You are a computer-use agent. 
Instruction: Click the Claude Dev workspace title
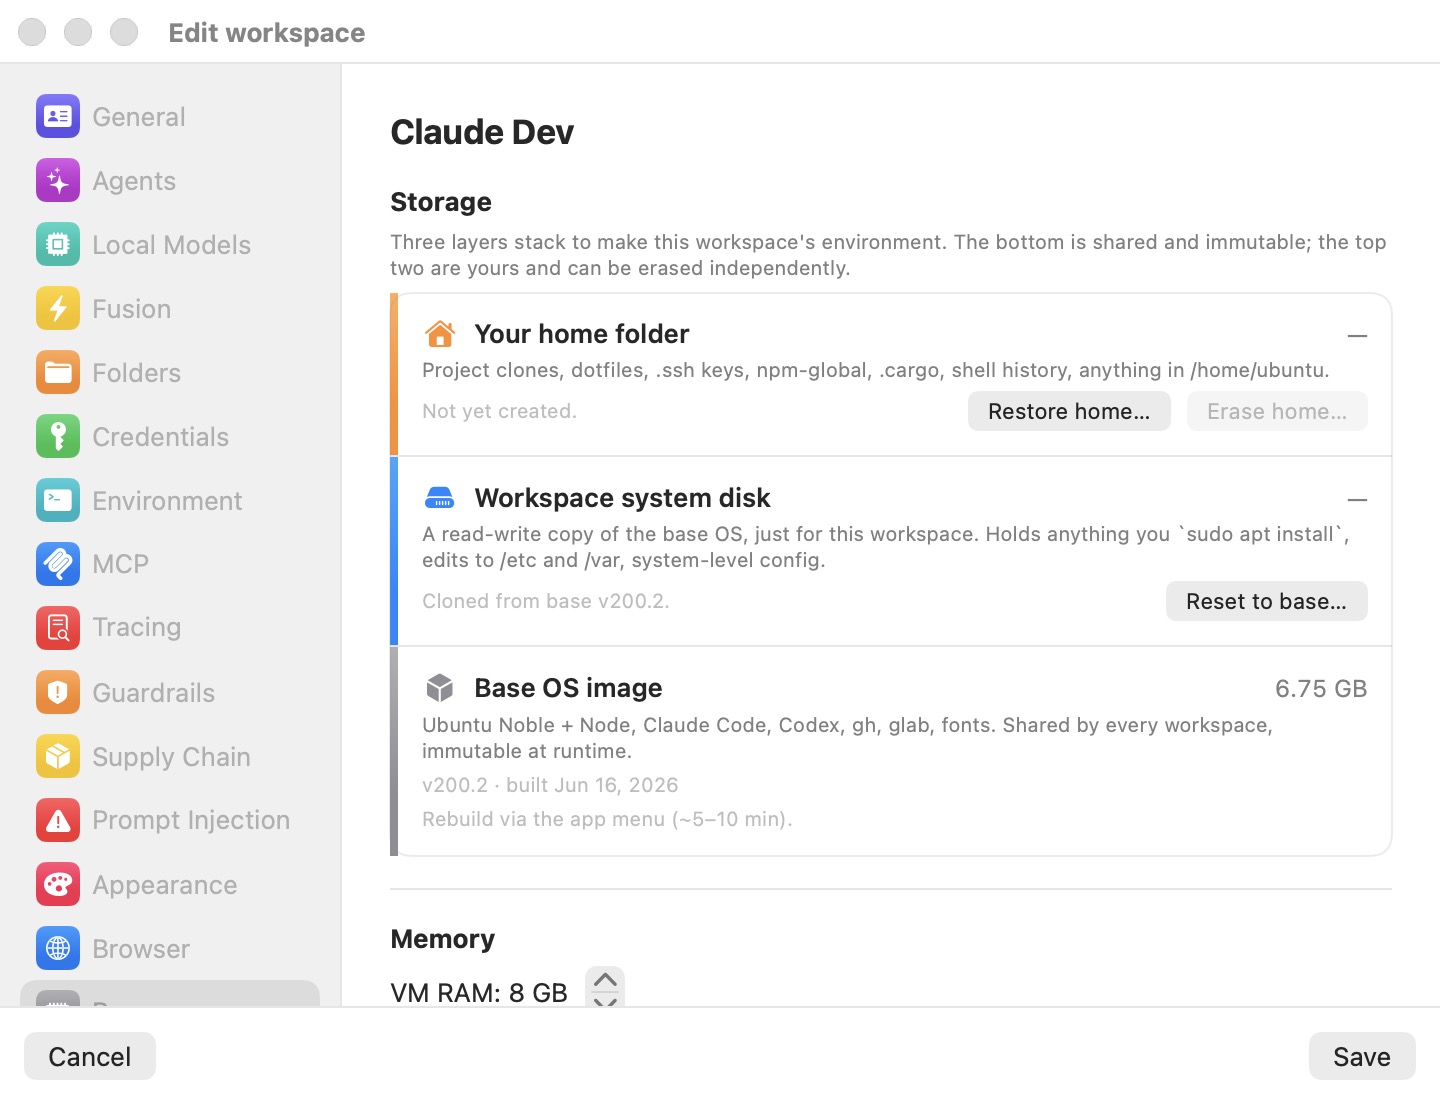pos(482,132)
